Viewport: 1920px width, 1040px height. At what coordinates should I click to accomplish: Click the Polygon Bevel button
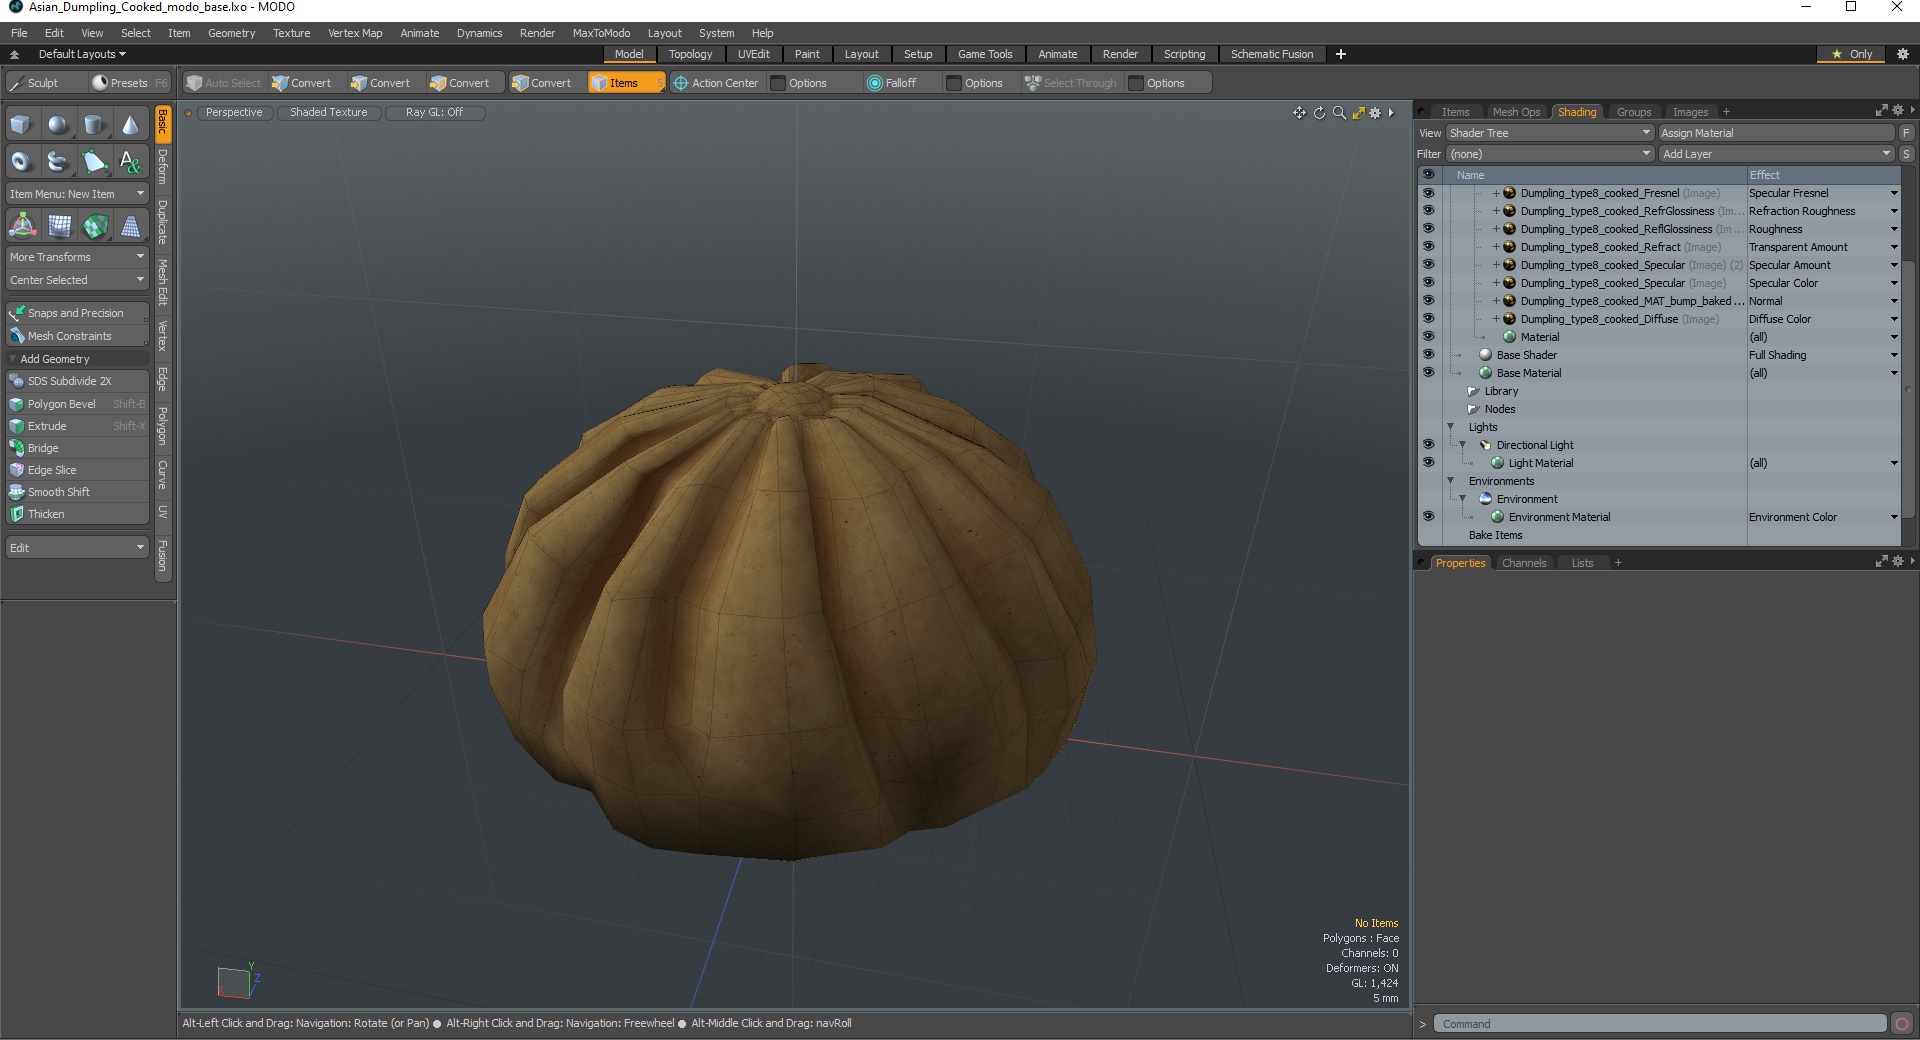pyautogui.click(x=77, y=404)
